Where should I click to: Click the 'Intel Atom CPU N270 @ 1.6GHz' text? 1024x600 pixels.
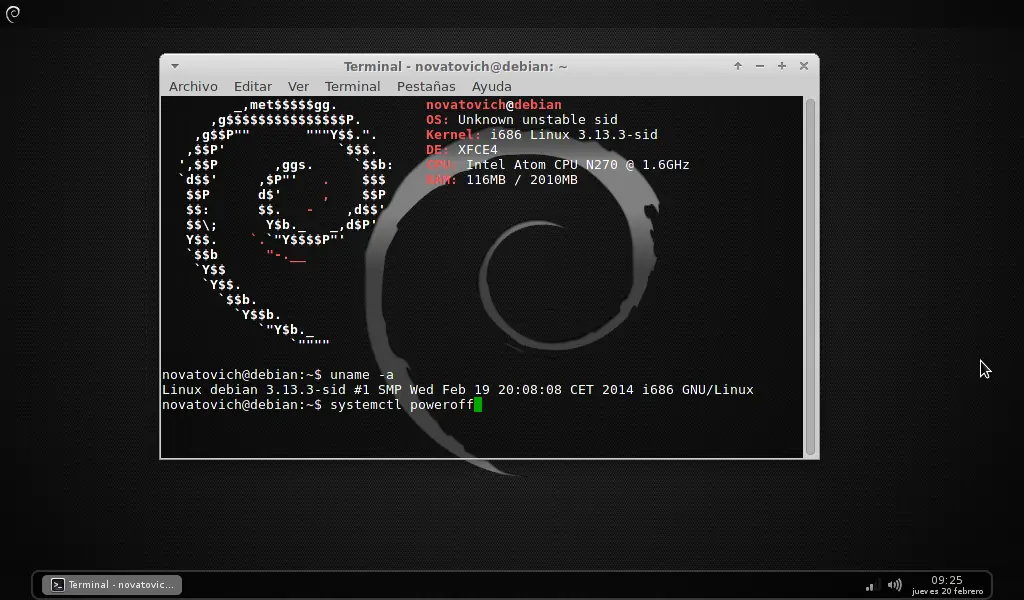(x=578, y=165)
